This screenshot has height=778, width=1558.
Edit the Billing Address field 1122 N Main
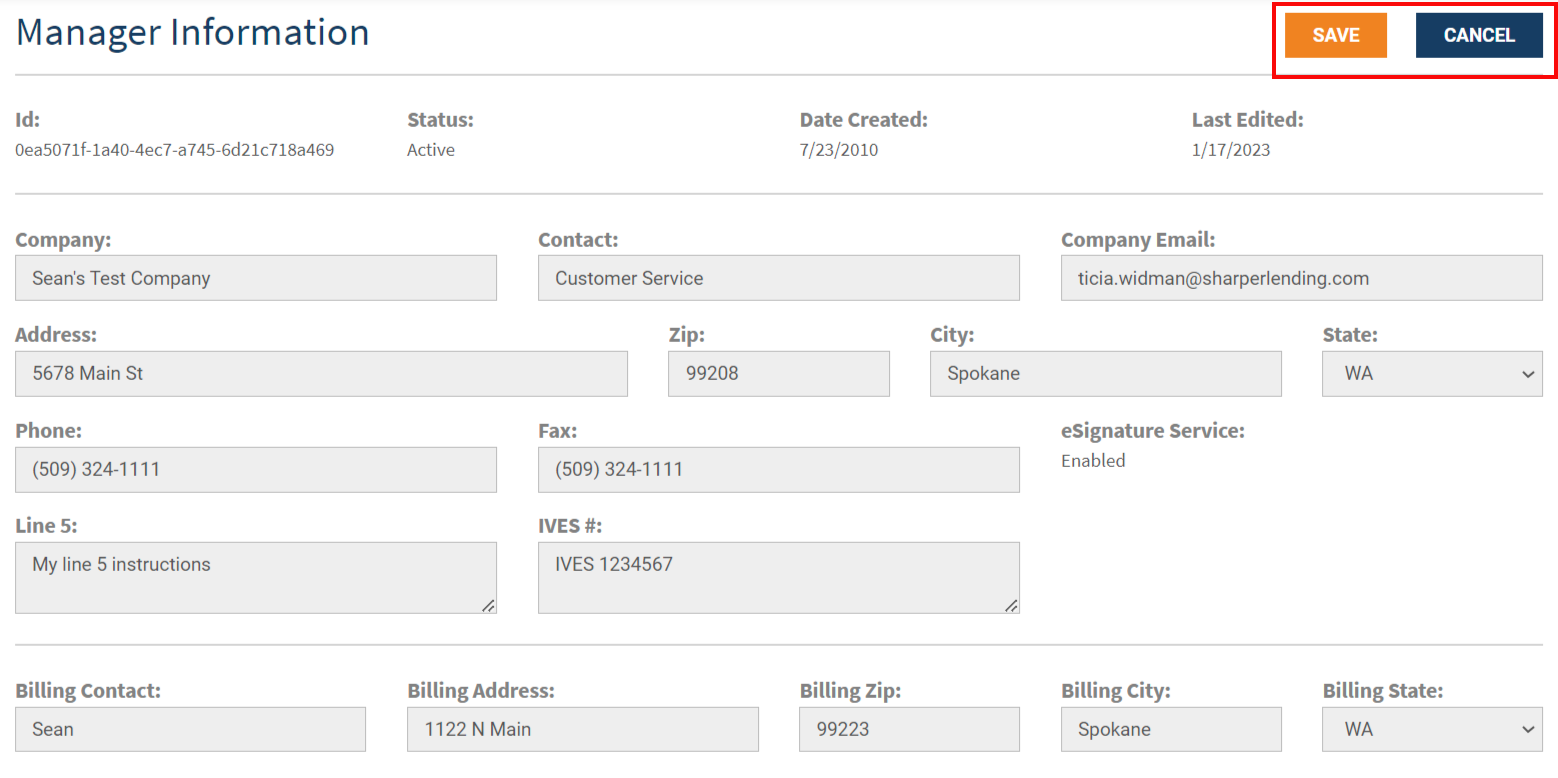tap(583, 729)
